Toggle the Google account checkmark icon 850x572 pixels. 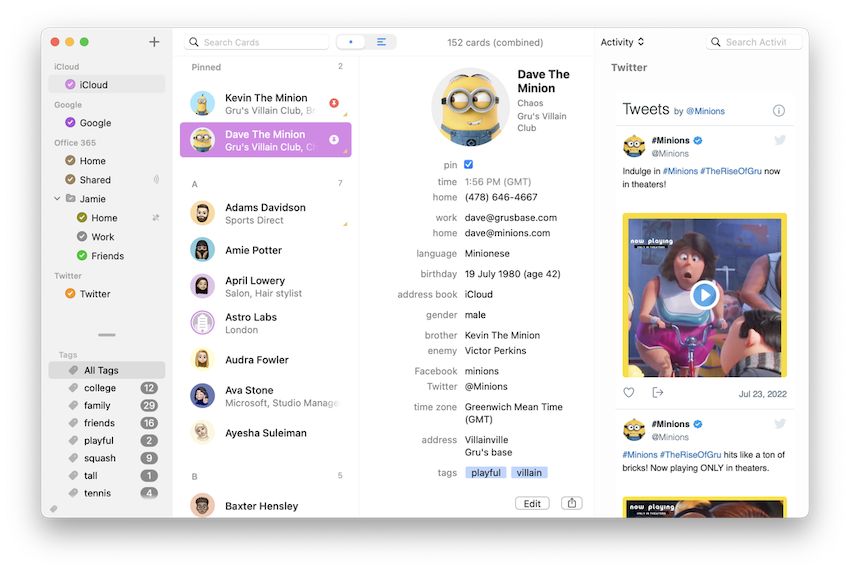click(70, 122)
